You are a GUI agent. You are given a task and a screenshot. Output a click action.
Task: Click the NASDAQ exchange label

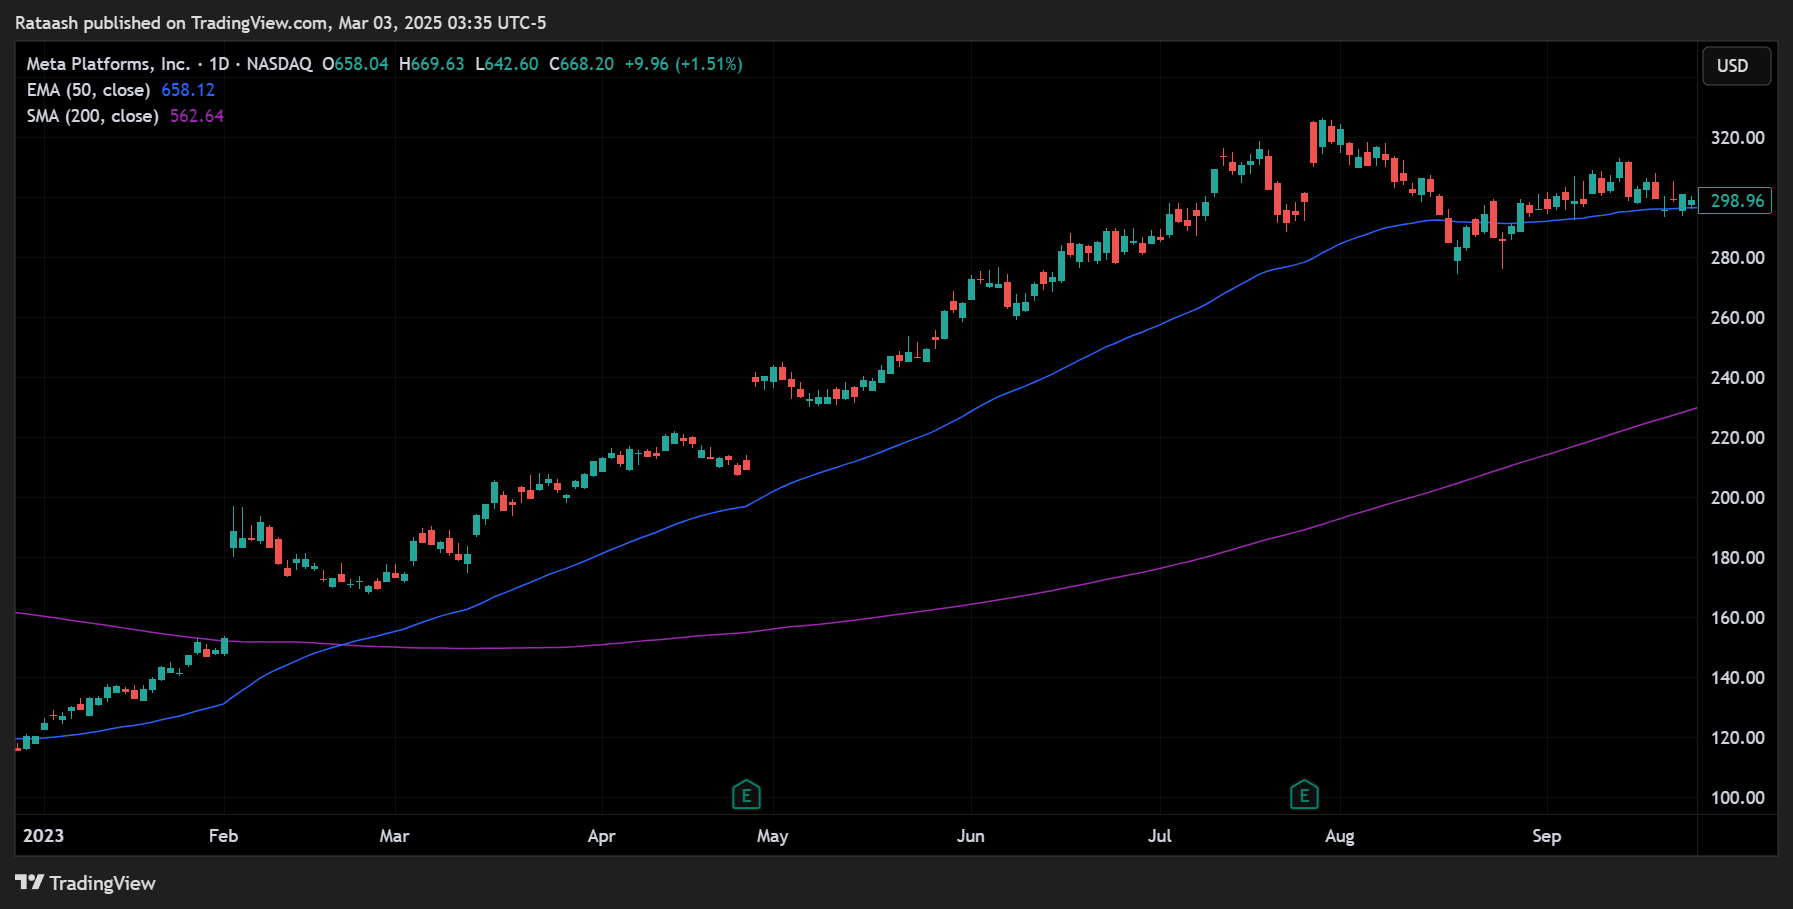tap(279, 64)
